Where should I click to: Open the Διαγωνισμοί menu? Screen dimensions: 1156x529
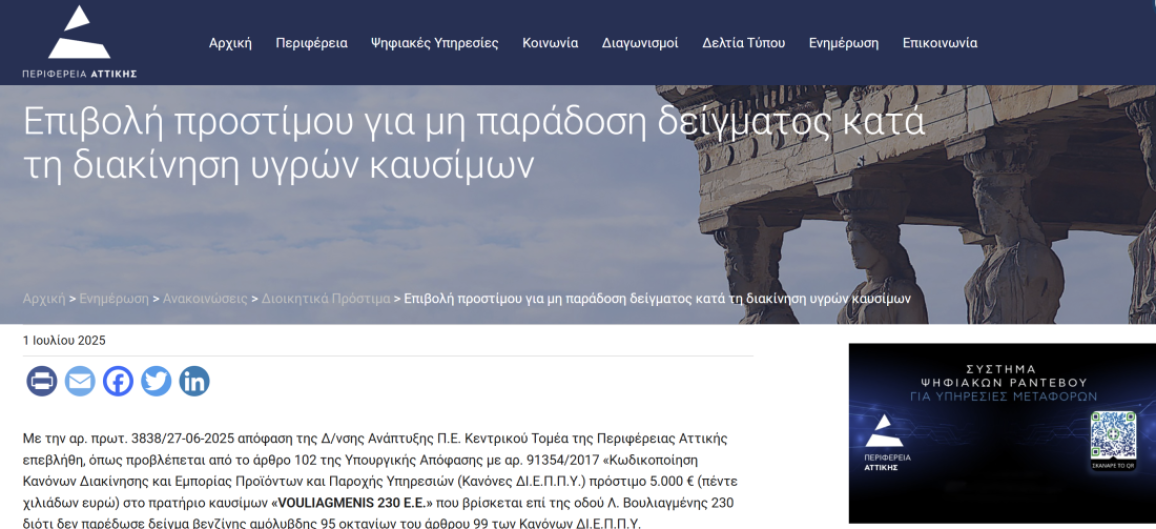[640, 43]
